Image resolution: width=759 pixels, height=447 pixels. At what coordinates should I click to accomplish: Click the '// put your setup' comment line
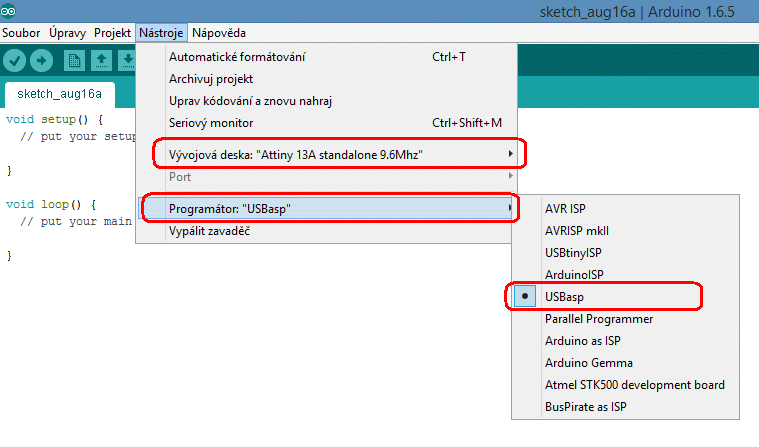coord(78,137)
